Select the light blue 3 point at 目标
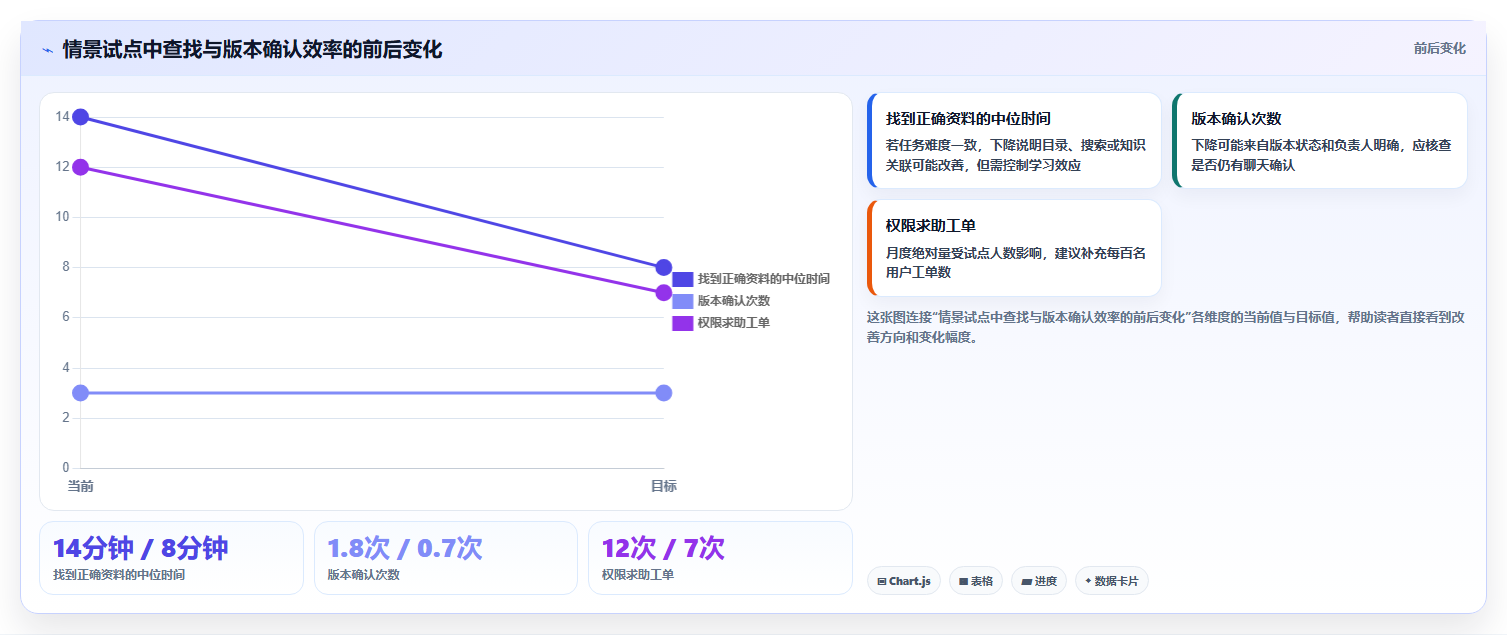The height and width of the screenshot is (635, 1507). click(664, 393)
